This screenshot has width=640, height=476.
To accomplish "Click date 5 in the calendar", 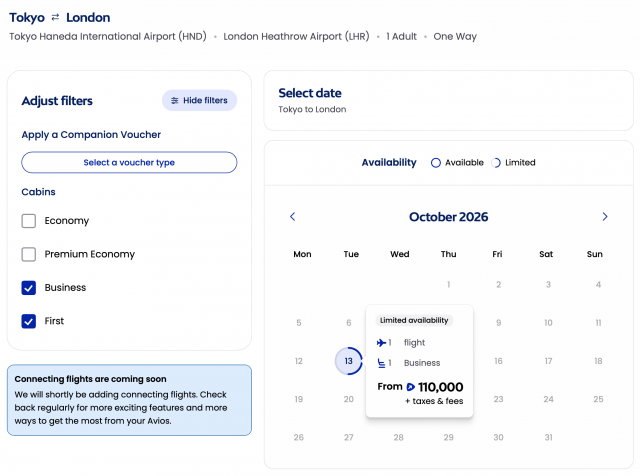I will [299, 323].
